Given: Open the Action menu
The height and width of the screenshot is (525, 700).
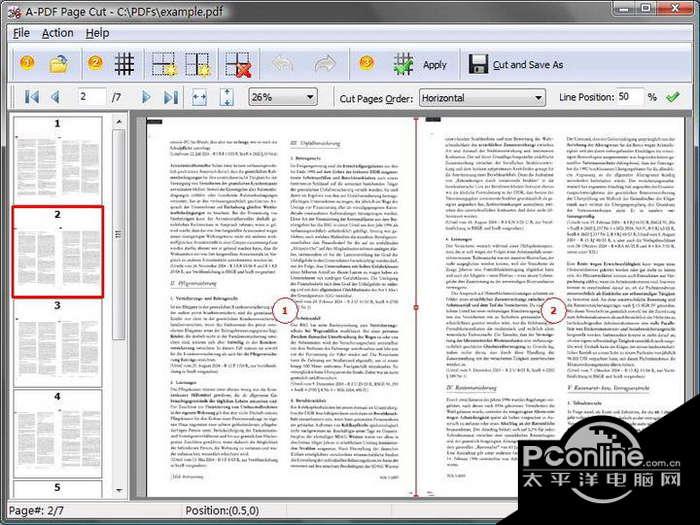Looking at the screenshot, I should (58, 33).
